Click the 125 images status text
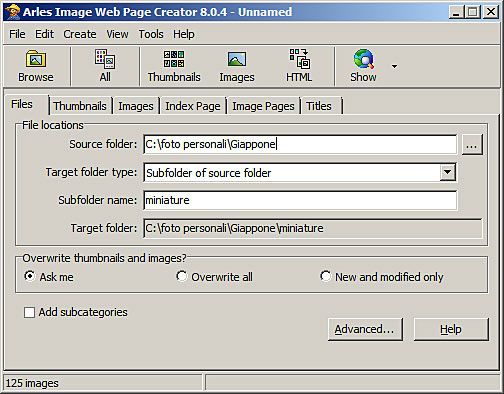 pyautogui.click(x=32, y=383)
